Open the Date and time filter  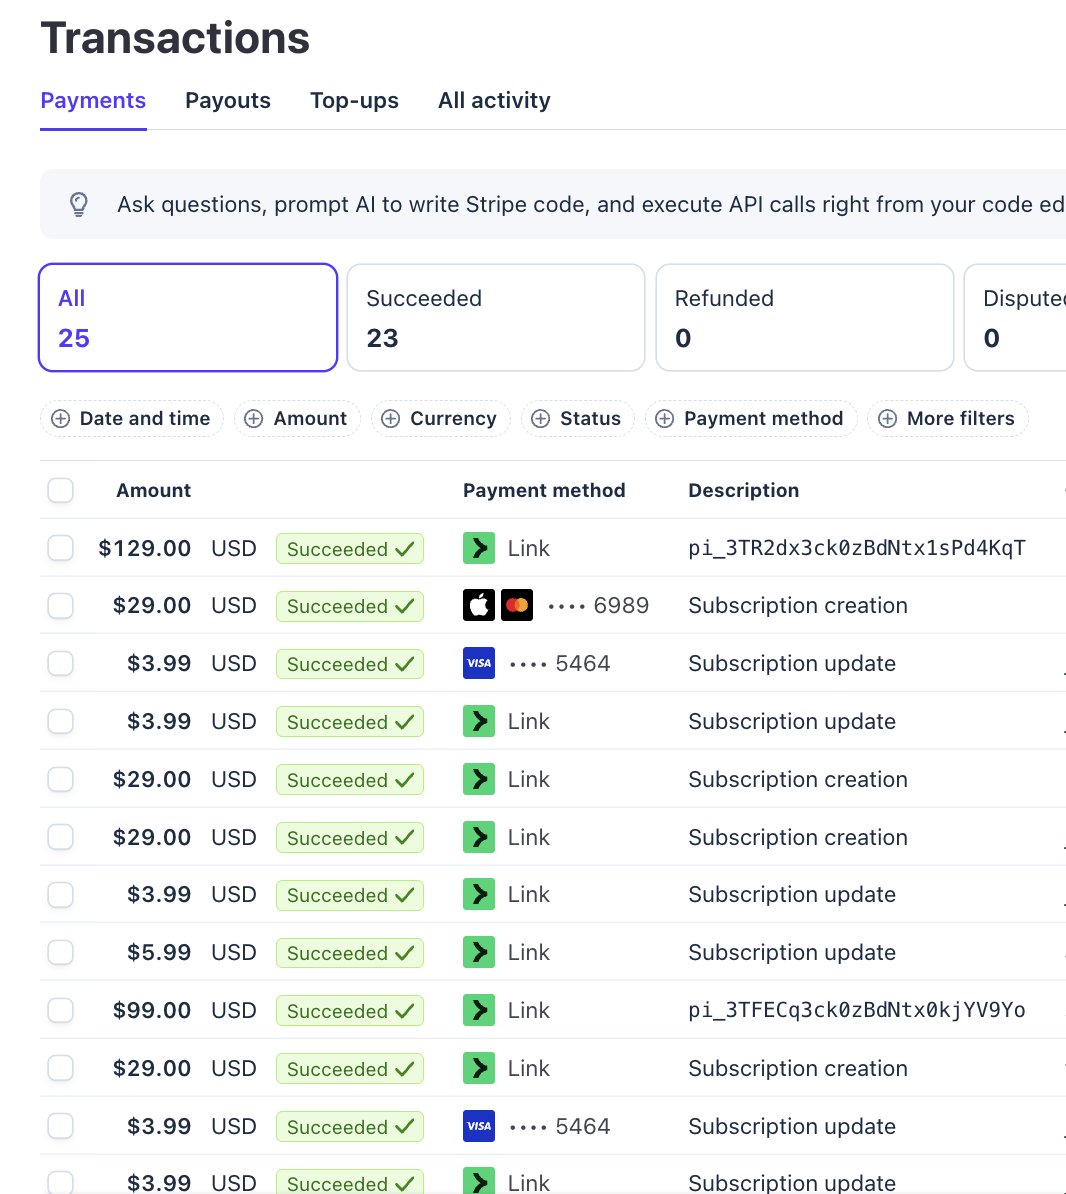pyautogui.click(x=132, y=419)
